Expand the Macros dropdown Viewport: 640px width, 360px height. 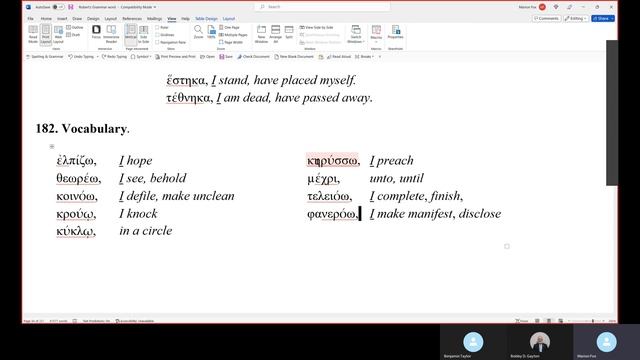point(376,34)
